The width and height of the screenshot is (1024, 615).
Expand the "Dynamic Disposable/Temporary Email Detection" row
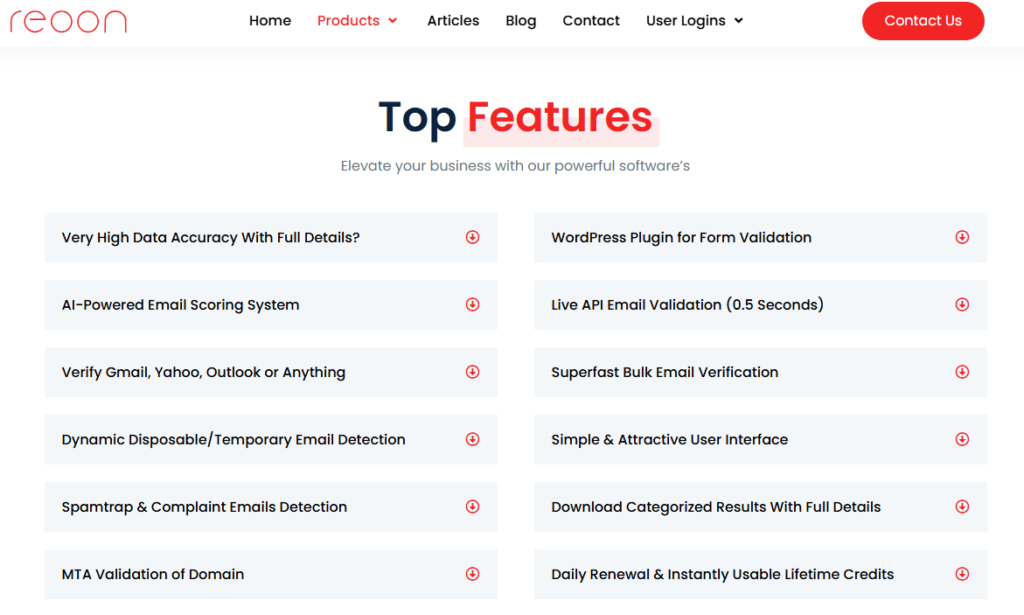(x=472, y=439)
